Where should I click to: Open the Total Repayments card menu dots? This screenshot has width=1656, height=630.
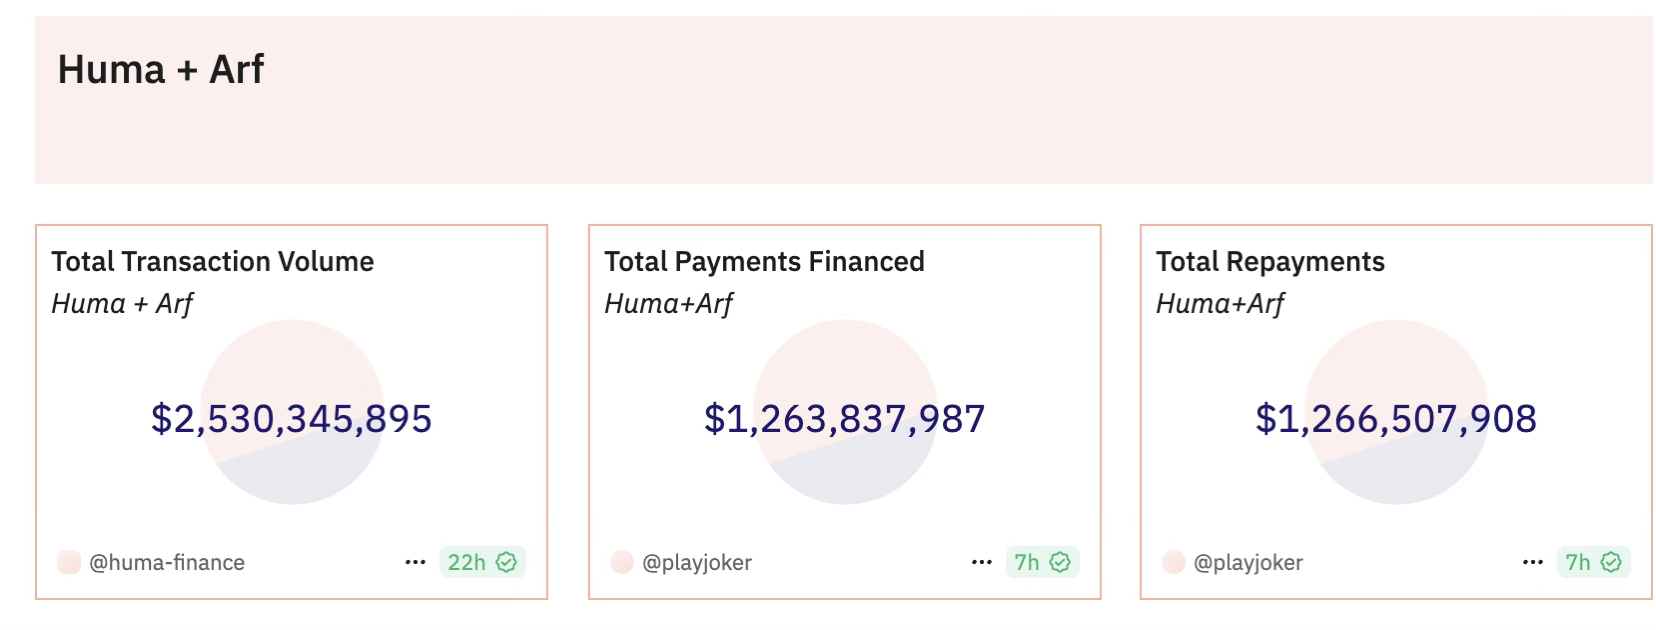click(1532, 563)
